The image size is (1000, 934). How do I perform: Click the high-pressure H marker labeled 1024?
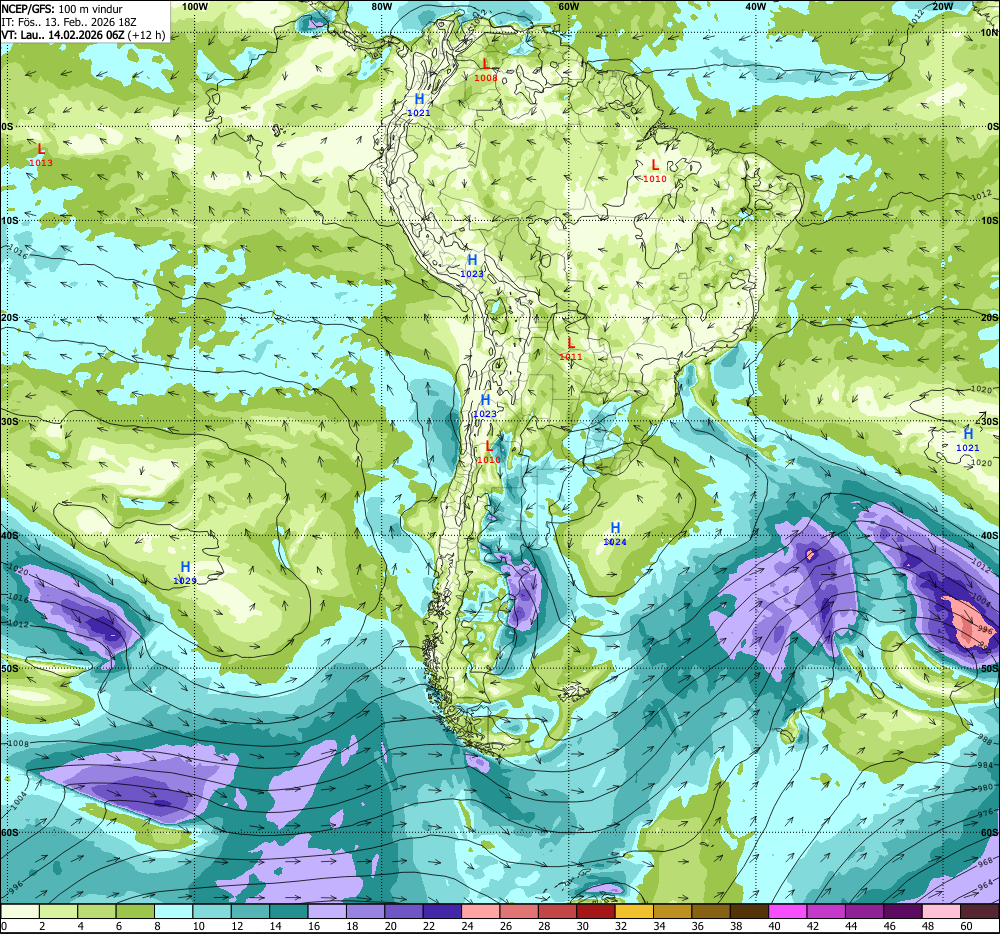coord(615,528)
